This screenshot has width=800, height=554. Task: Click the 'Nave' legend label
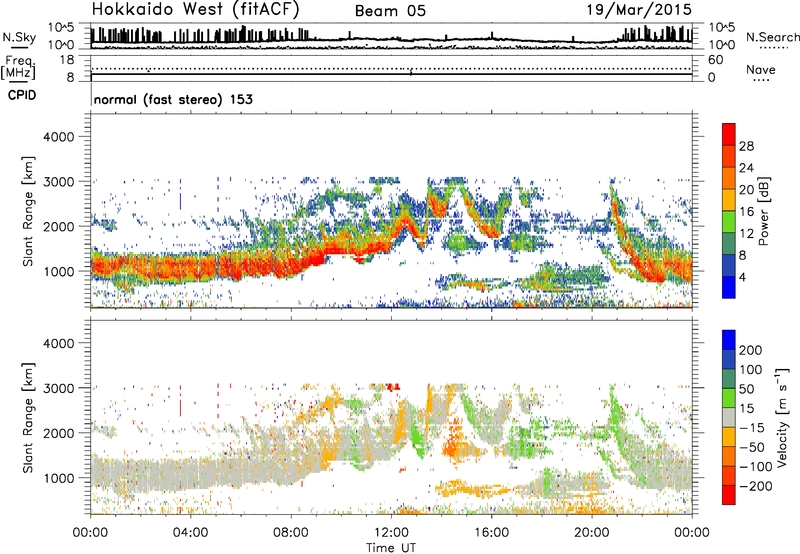click(x=761, y=70)
